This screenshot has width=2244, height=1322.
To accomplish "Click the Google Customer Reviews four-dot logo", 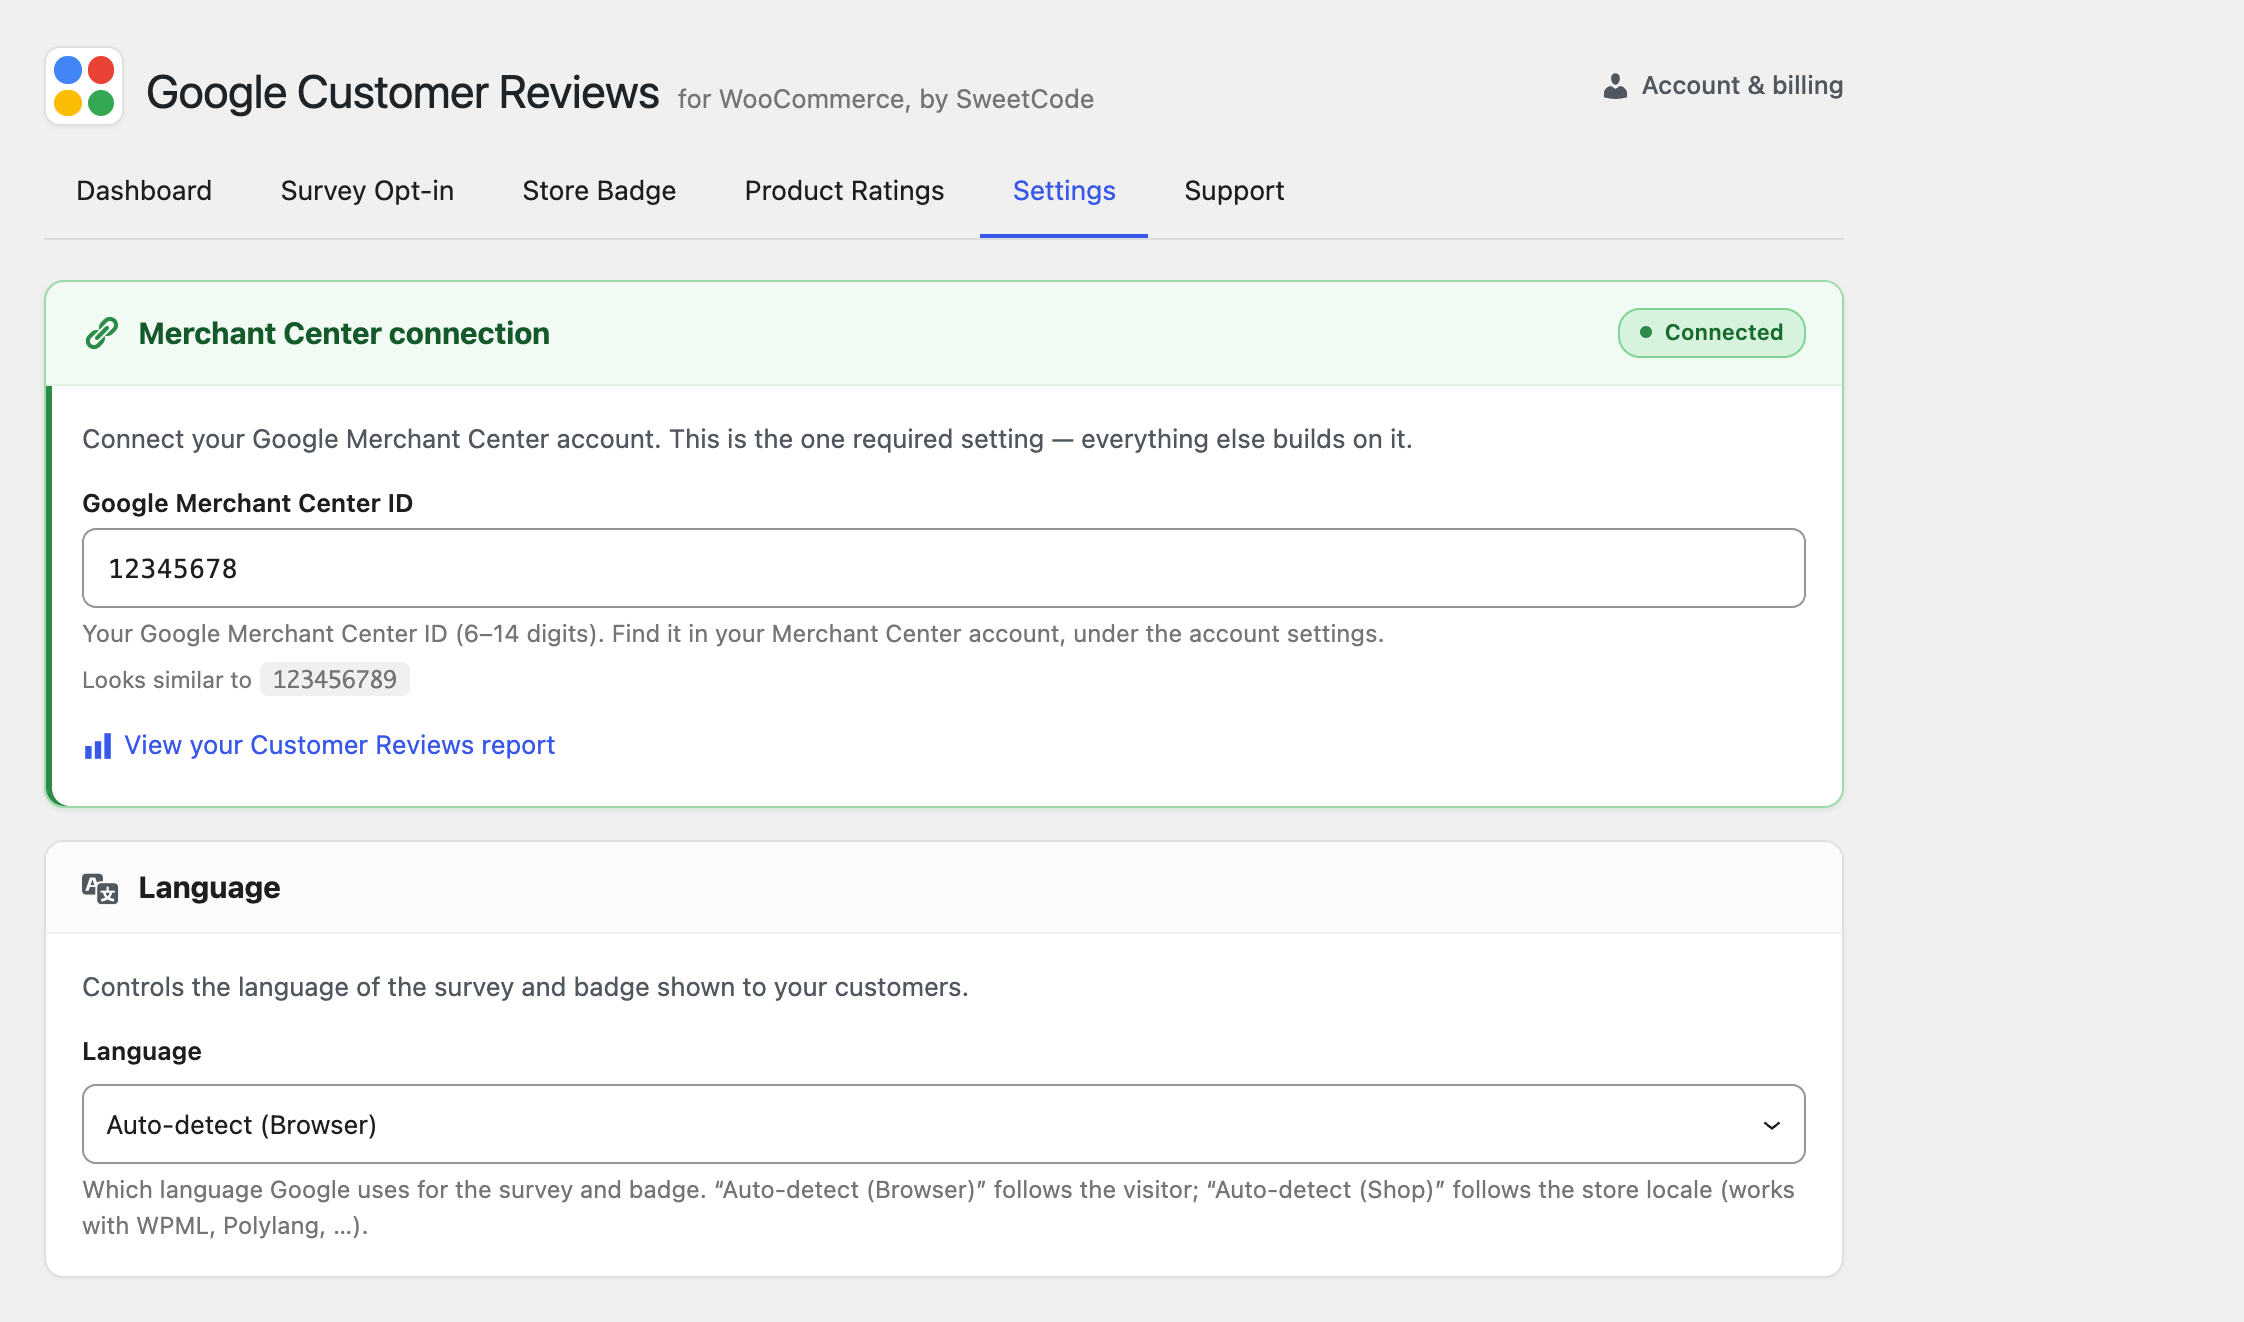I will pyautogui.click(x=84, y=86).
